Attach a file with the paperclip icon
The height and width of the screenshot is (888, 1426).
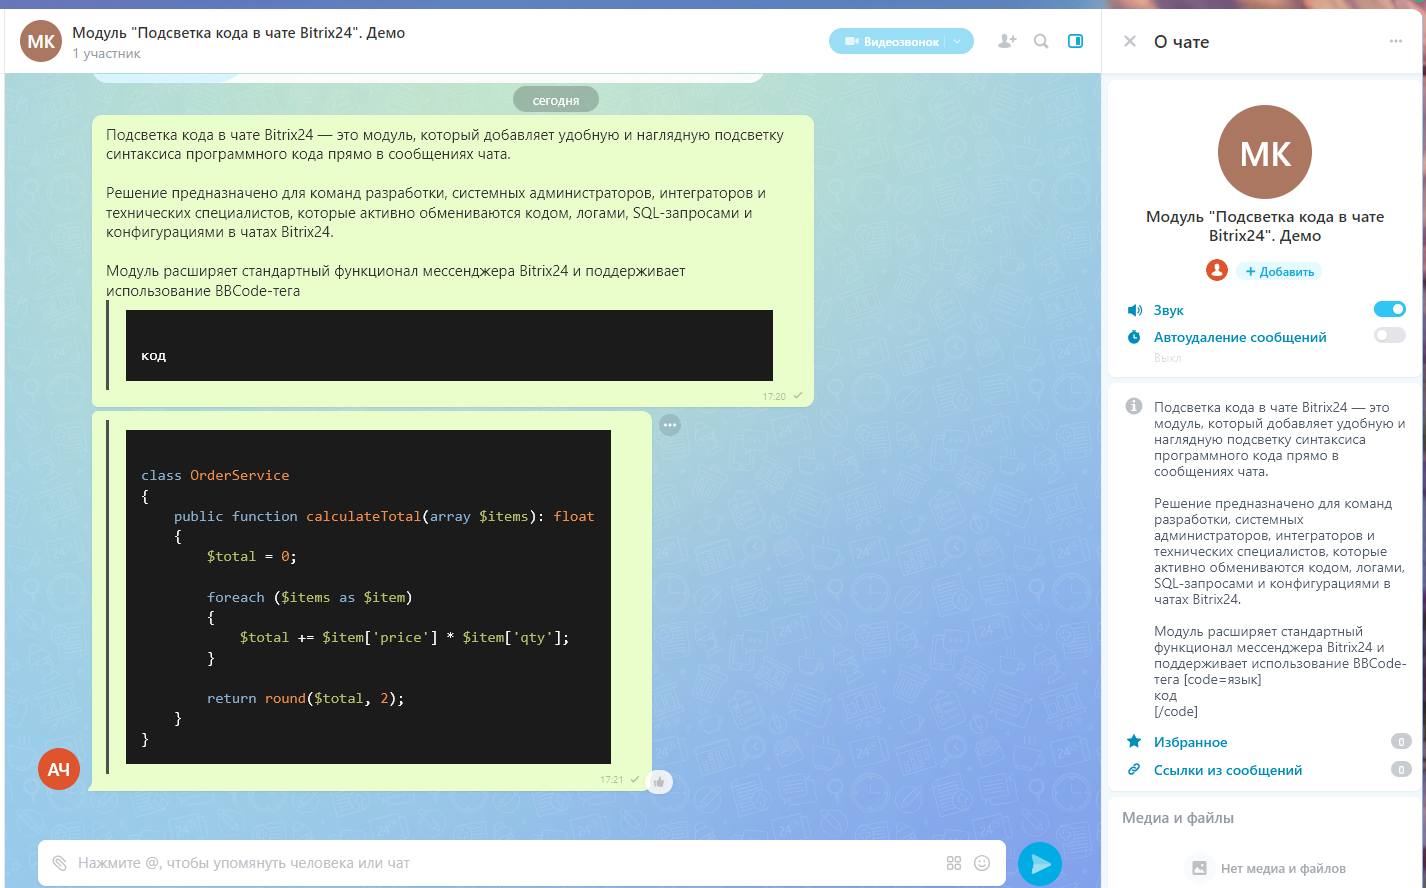(61, 862)
